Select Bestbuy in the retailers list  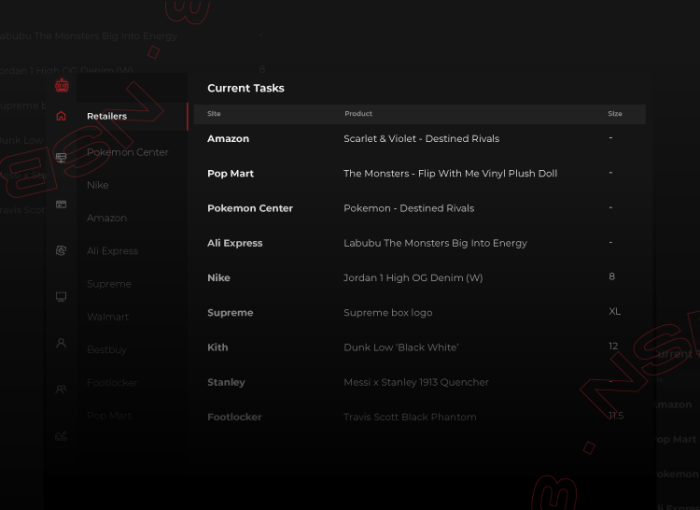(x=107, y=350)
